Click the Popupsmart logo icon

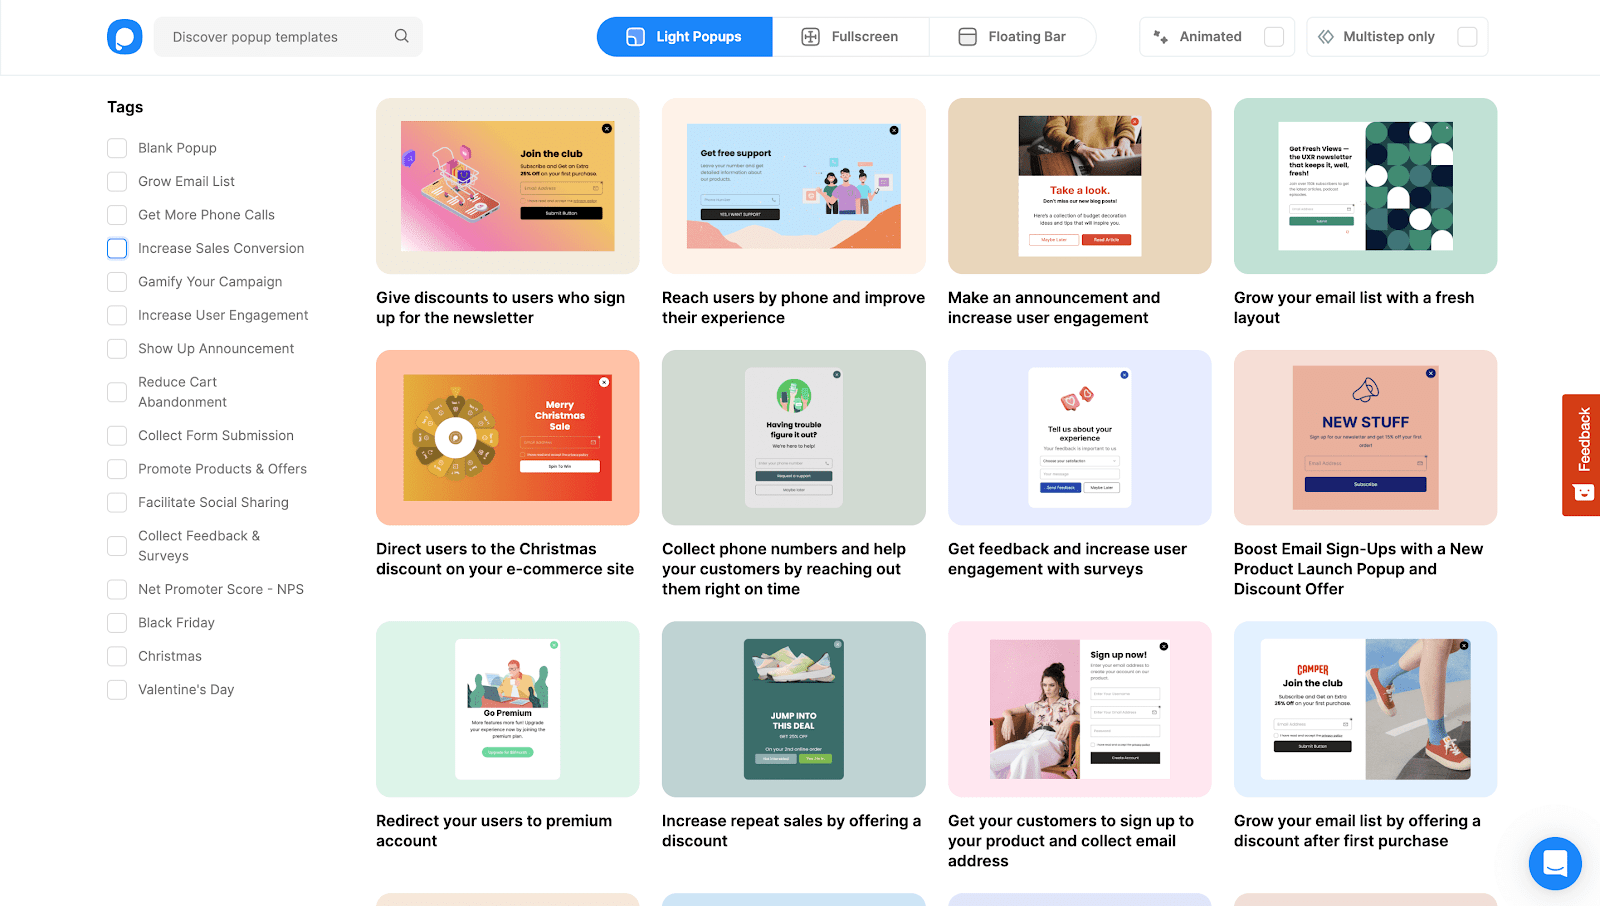(x=125, y=37)
